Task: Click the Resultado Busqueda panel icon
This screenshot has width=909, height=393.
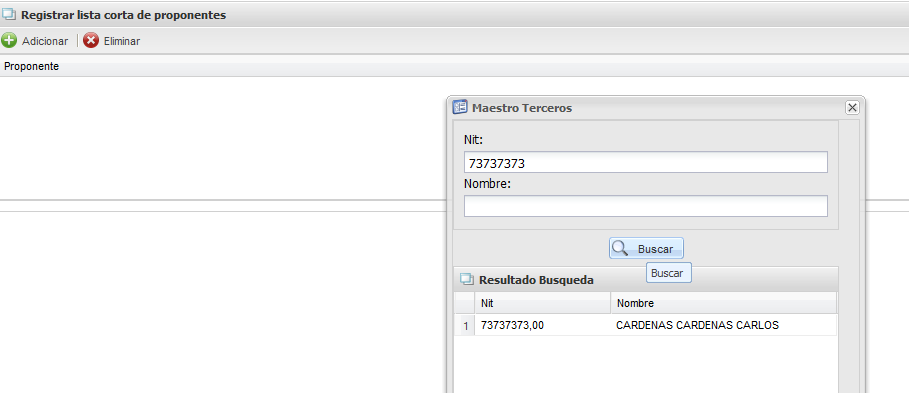Action: click(467, 279)
